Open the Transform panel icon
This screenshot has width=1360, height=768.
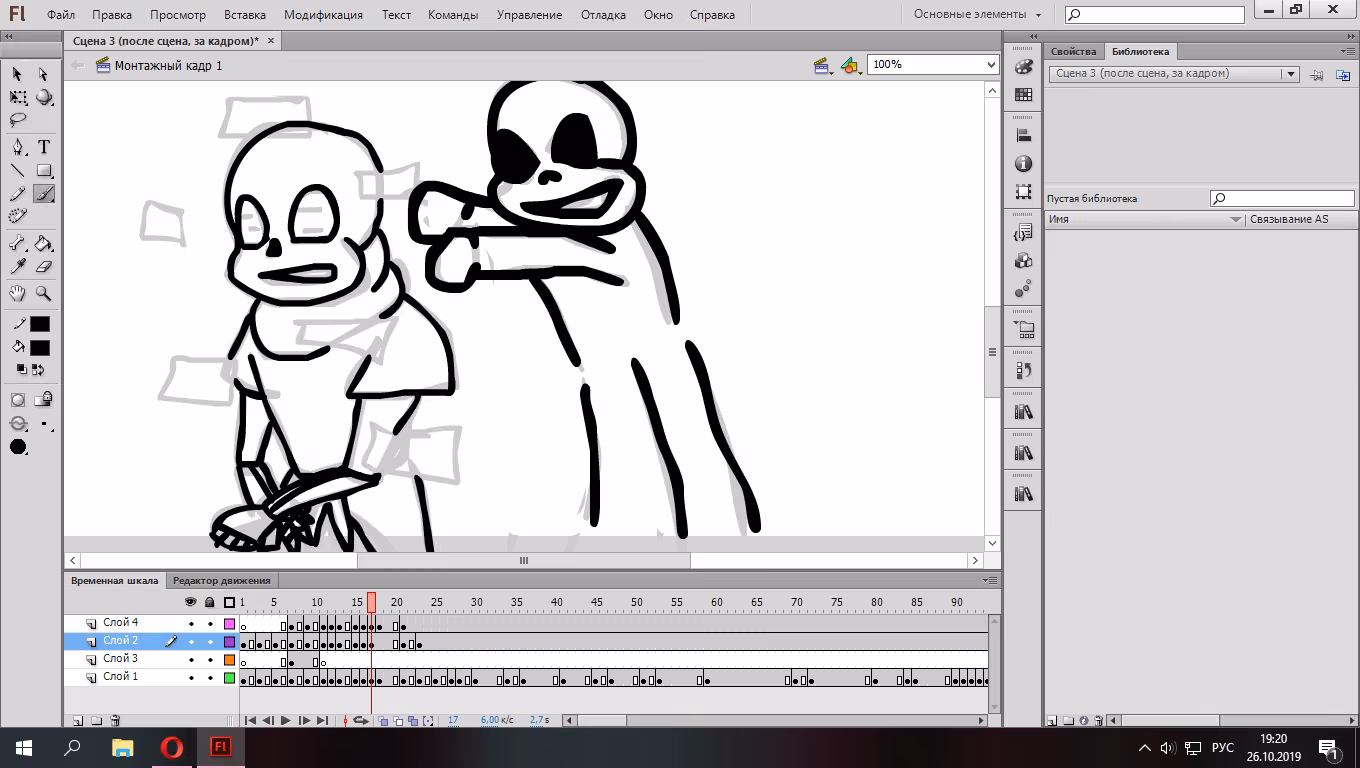1023,191
